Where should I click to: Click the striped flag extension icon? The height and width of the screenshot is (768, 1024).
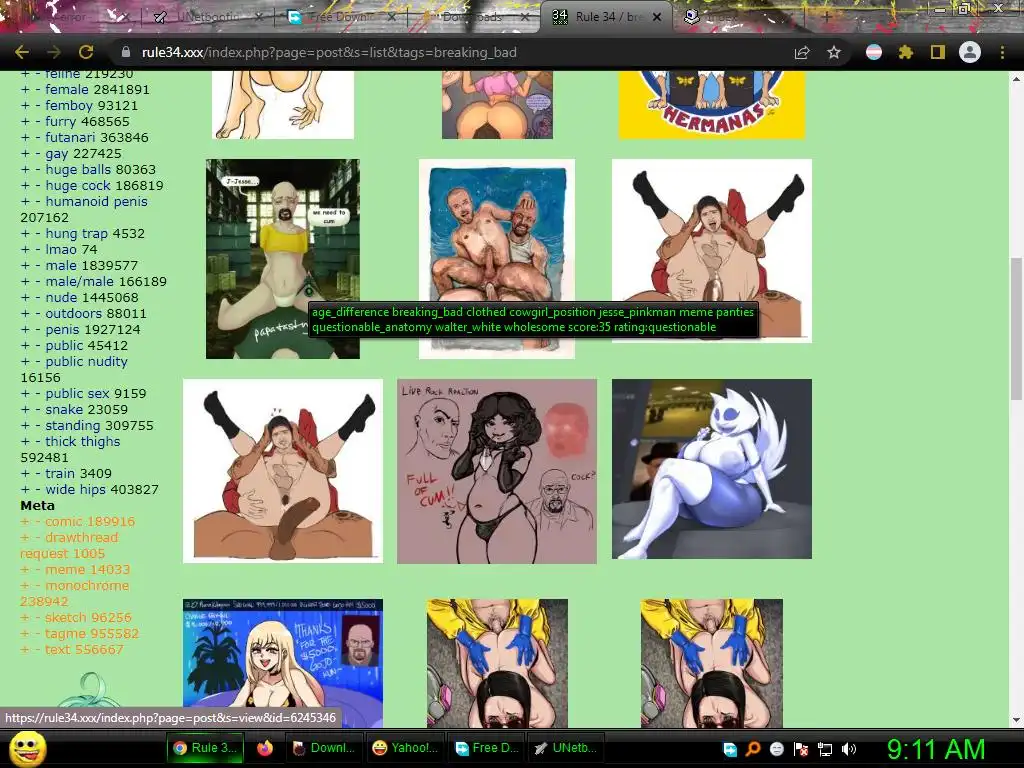tap(874, 52)
